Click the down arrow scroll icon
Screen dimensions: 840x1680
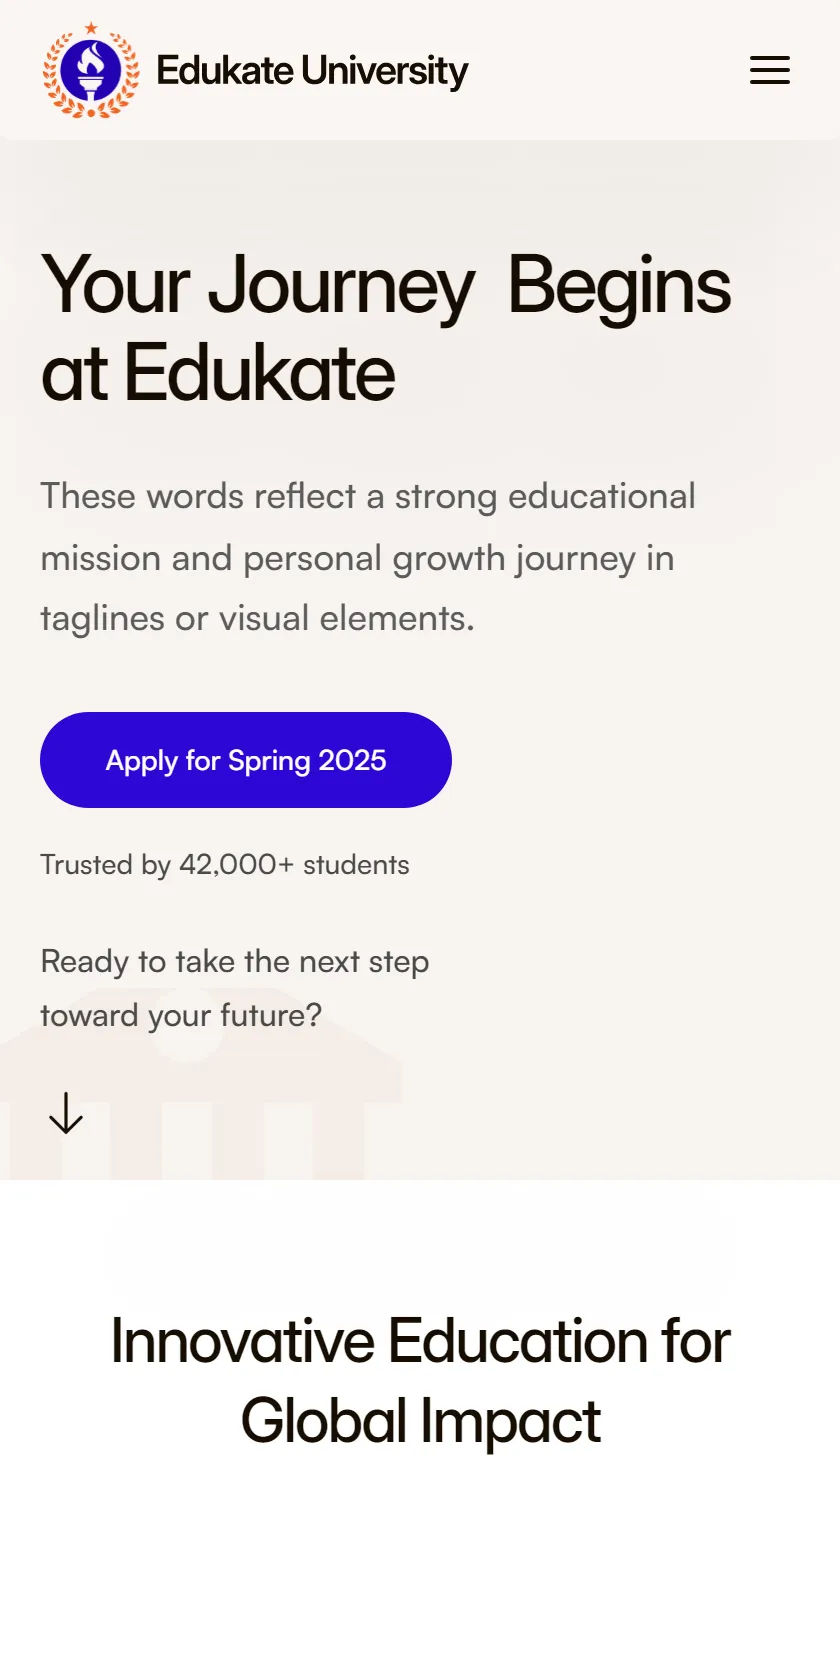point(66,1113)
